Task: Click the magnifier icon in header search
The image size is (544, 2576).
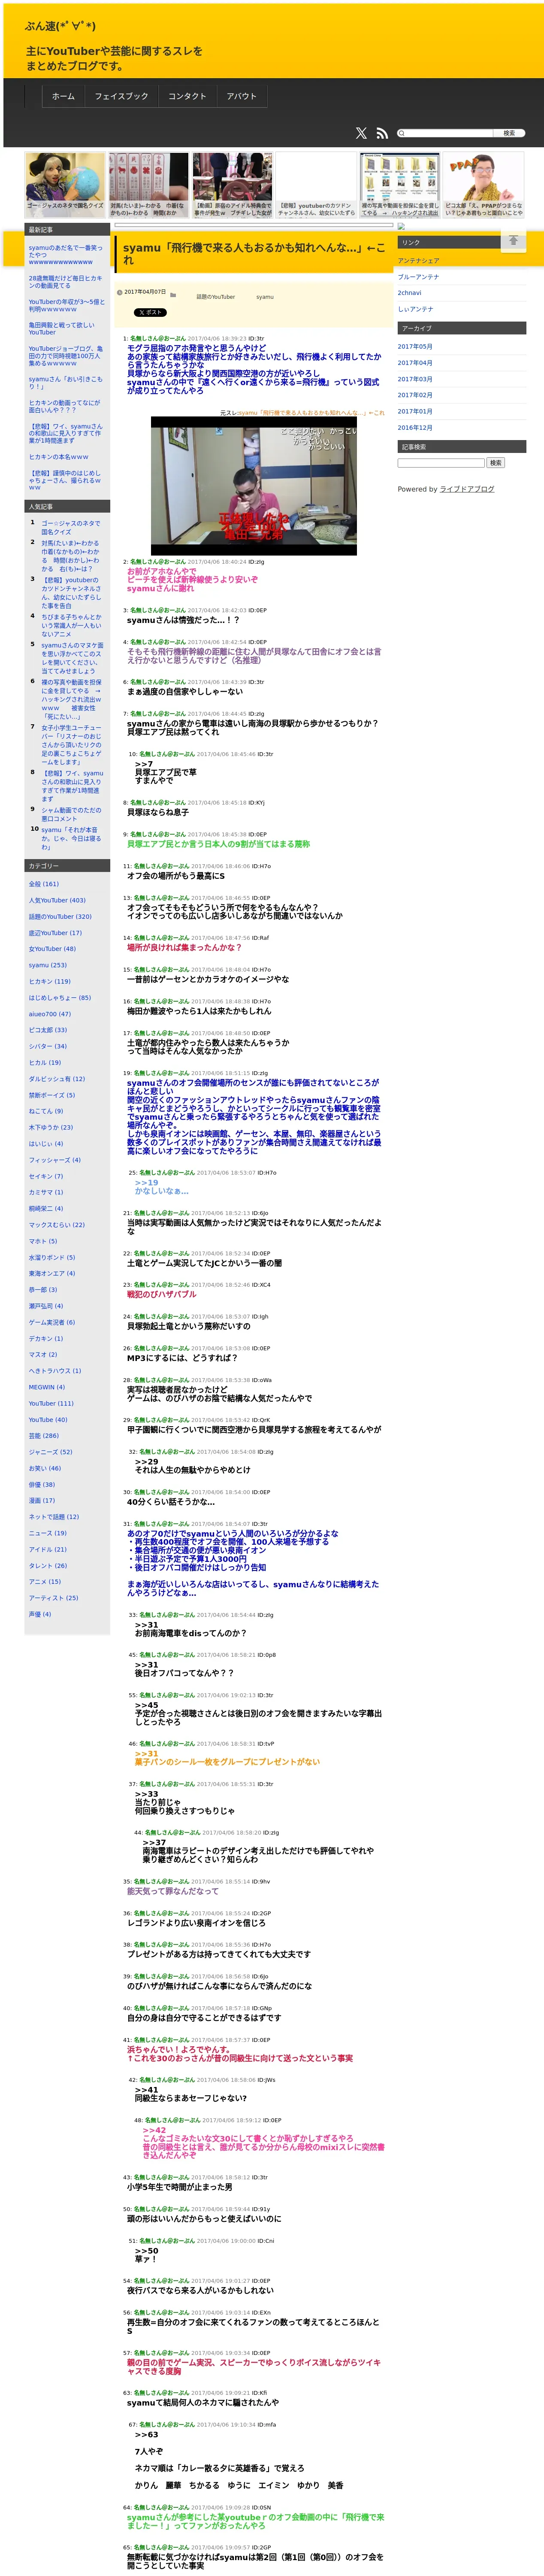Action: (402, 133)
